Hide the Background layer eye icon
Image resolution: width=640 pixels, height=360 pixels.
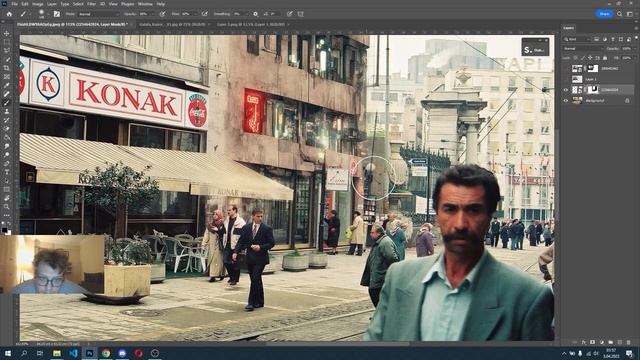566,100
